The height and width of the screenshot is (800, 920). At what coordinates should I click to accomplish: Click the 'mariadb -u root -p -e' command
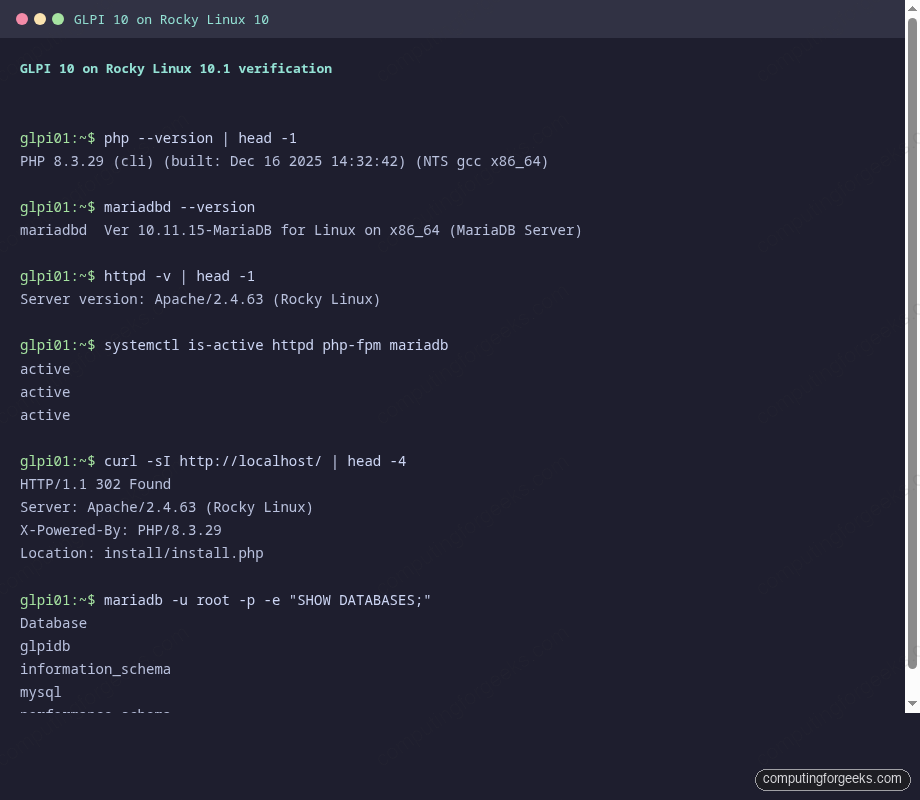(267, 600)
